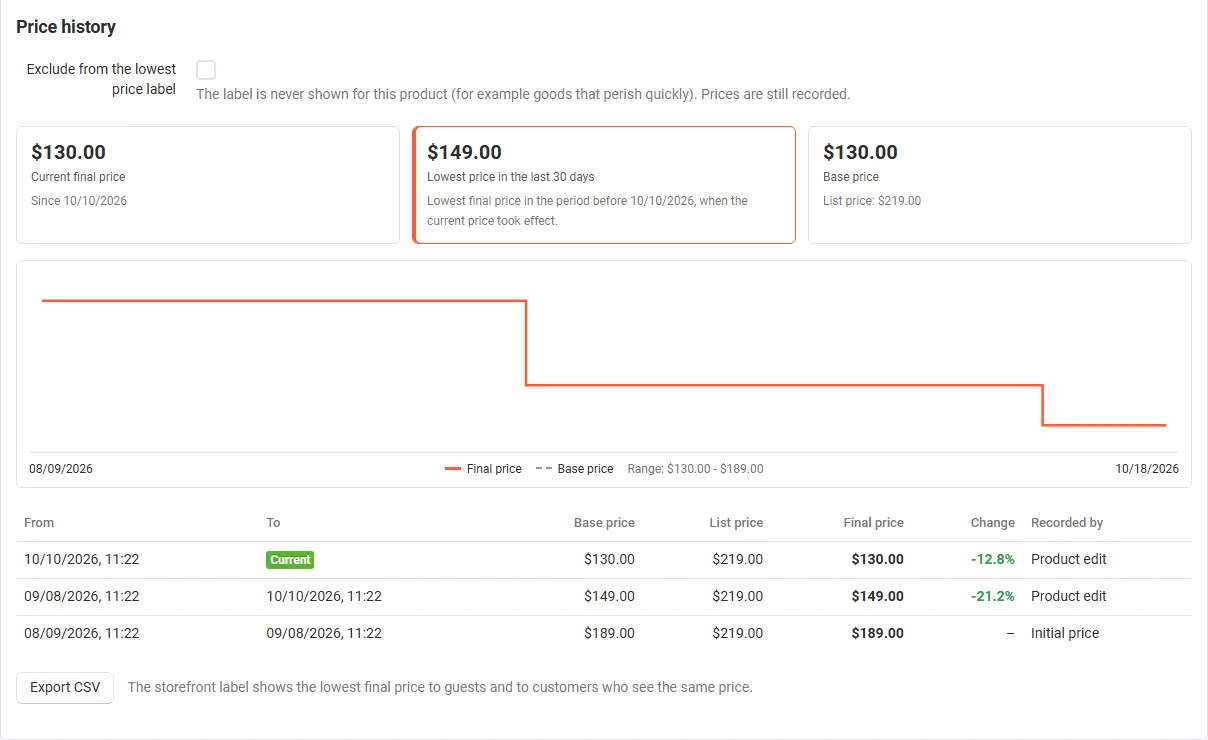This screenshot has height=740, width=1208.
Task: Click the -21.2% change value
Action: click(993, 596)
